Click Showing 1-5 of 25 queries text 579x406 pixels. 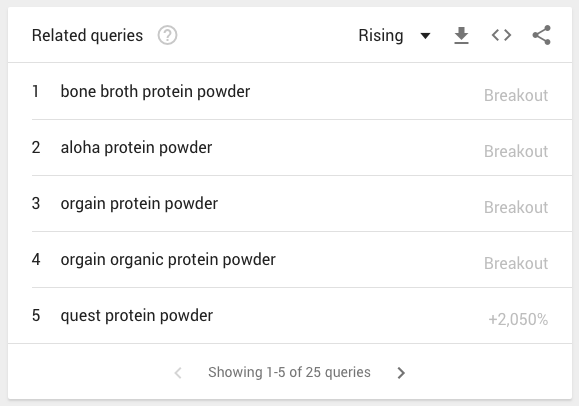click(289, 372)
